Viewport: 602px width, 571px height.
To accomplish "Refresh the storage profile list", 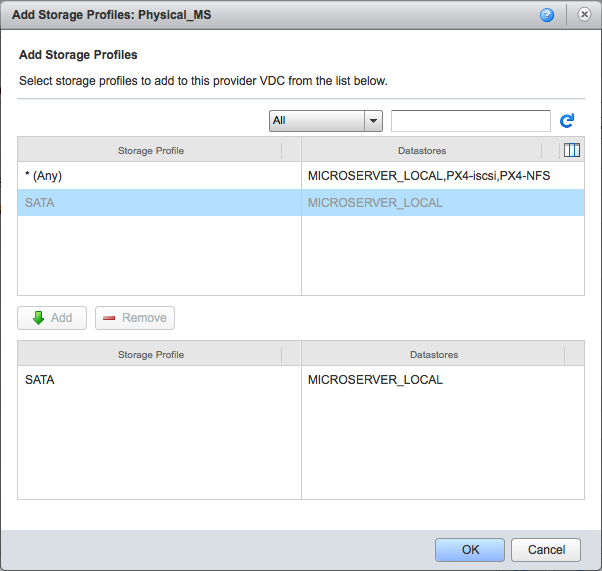I will [567, 121].
